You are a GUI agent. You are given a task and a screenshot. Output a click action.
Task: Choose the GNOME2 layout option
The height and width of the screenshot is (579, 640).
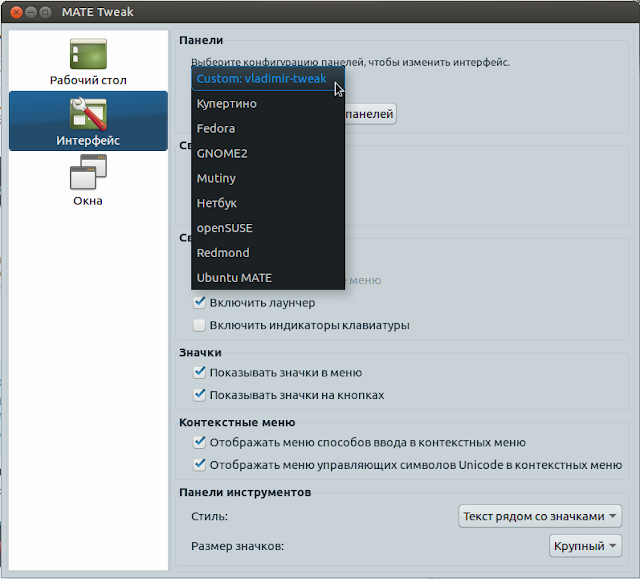coord(268,153)
